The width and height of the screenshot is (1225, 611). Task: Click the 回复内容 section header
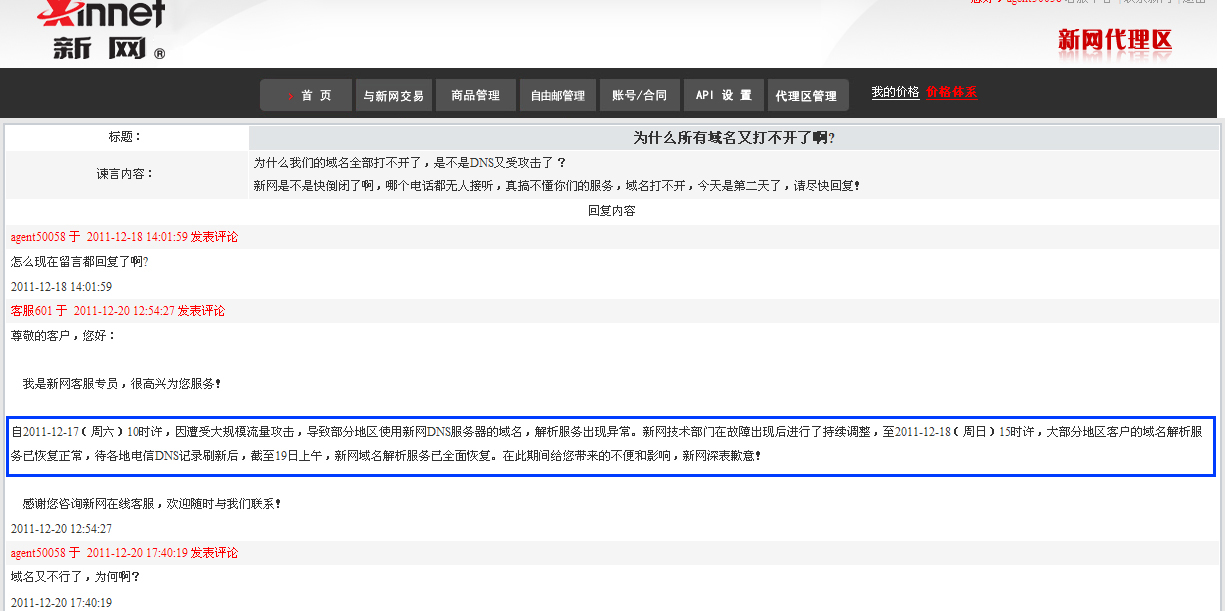pos(611,211)
